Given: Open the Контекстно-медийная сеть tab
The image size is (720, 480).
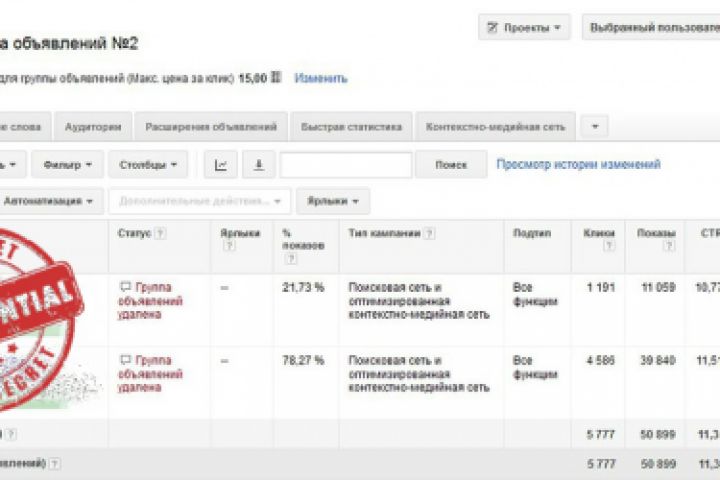Looking at the screenshot, I should click(x=495, y=127).
